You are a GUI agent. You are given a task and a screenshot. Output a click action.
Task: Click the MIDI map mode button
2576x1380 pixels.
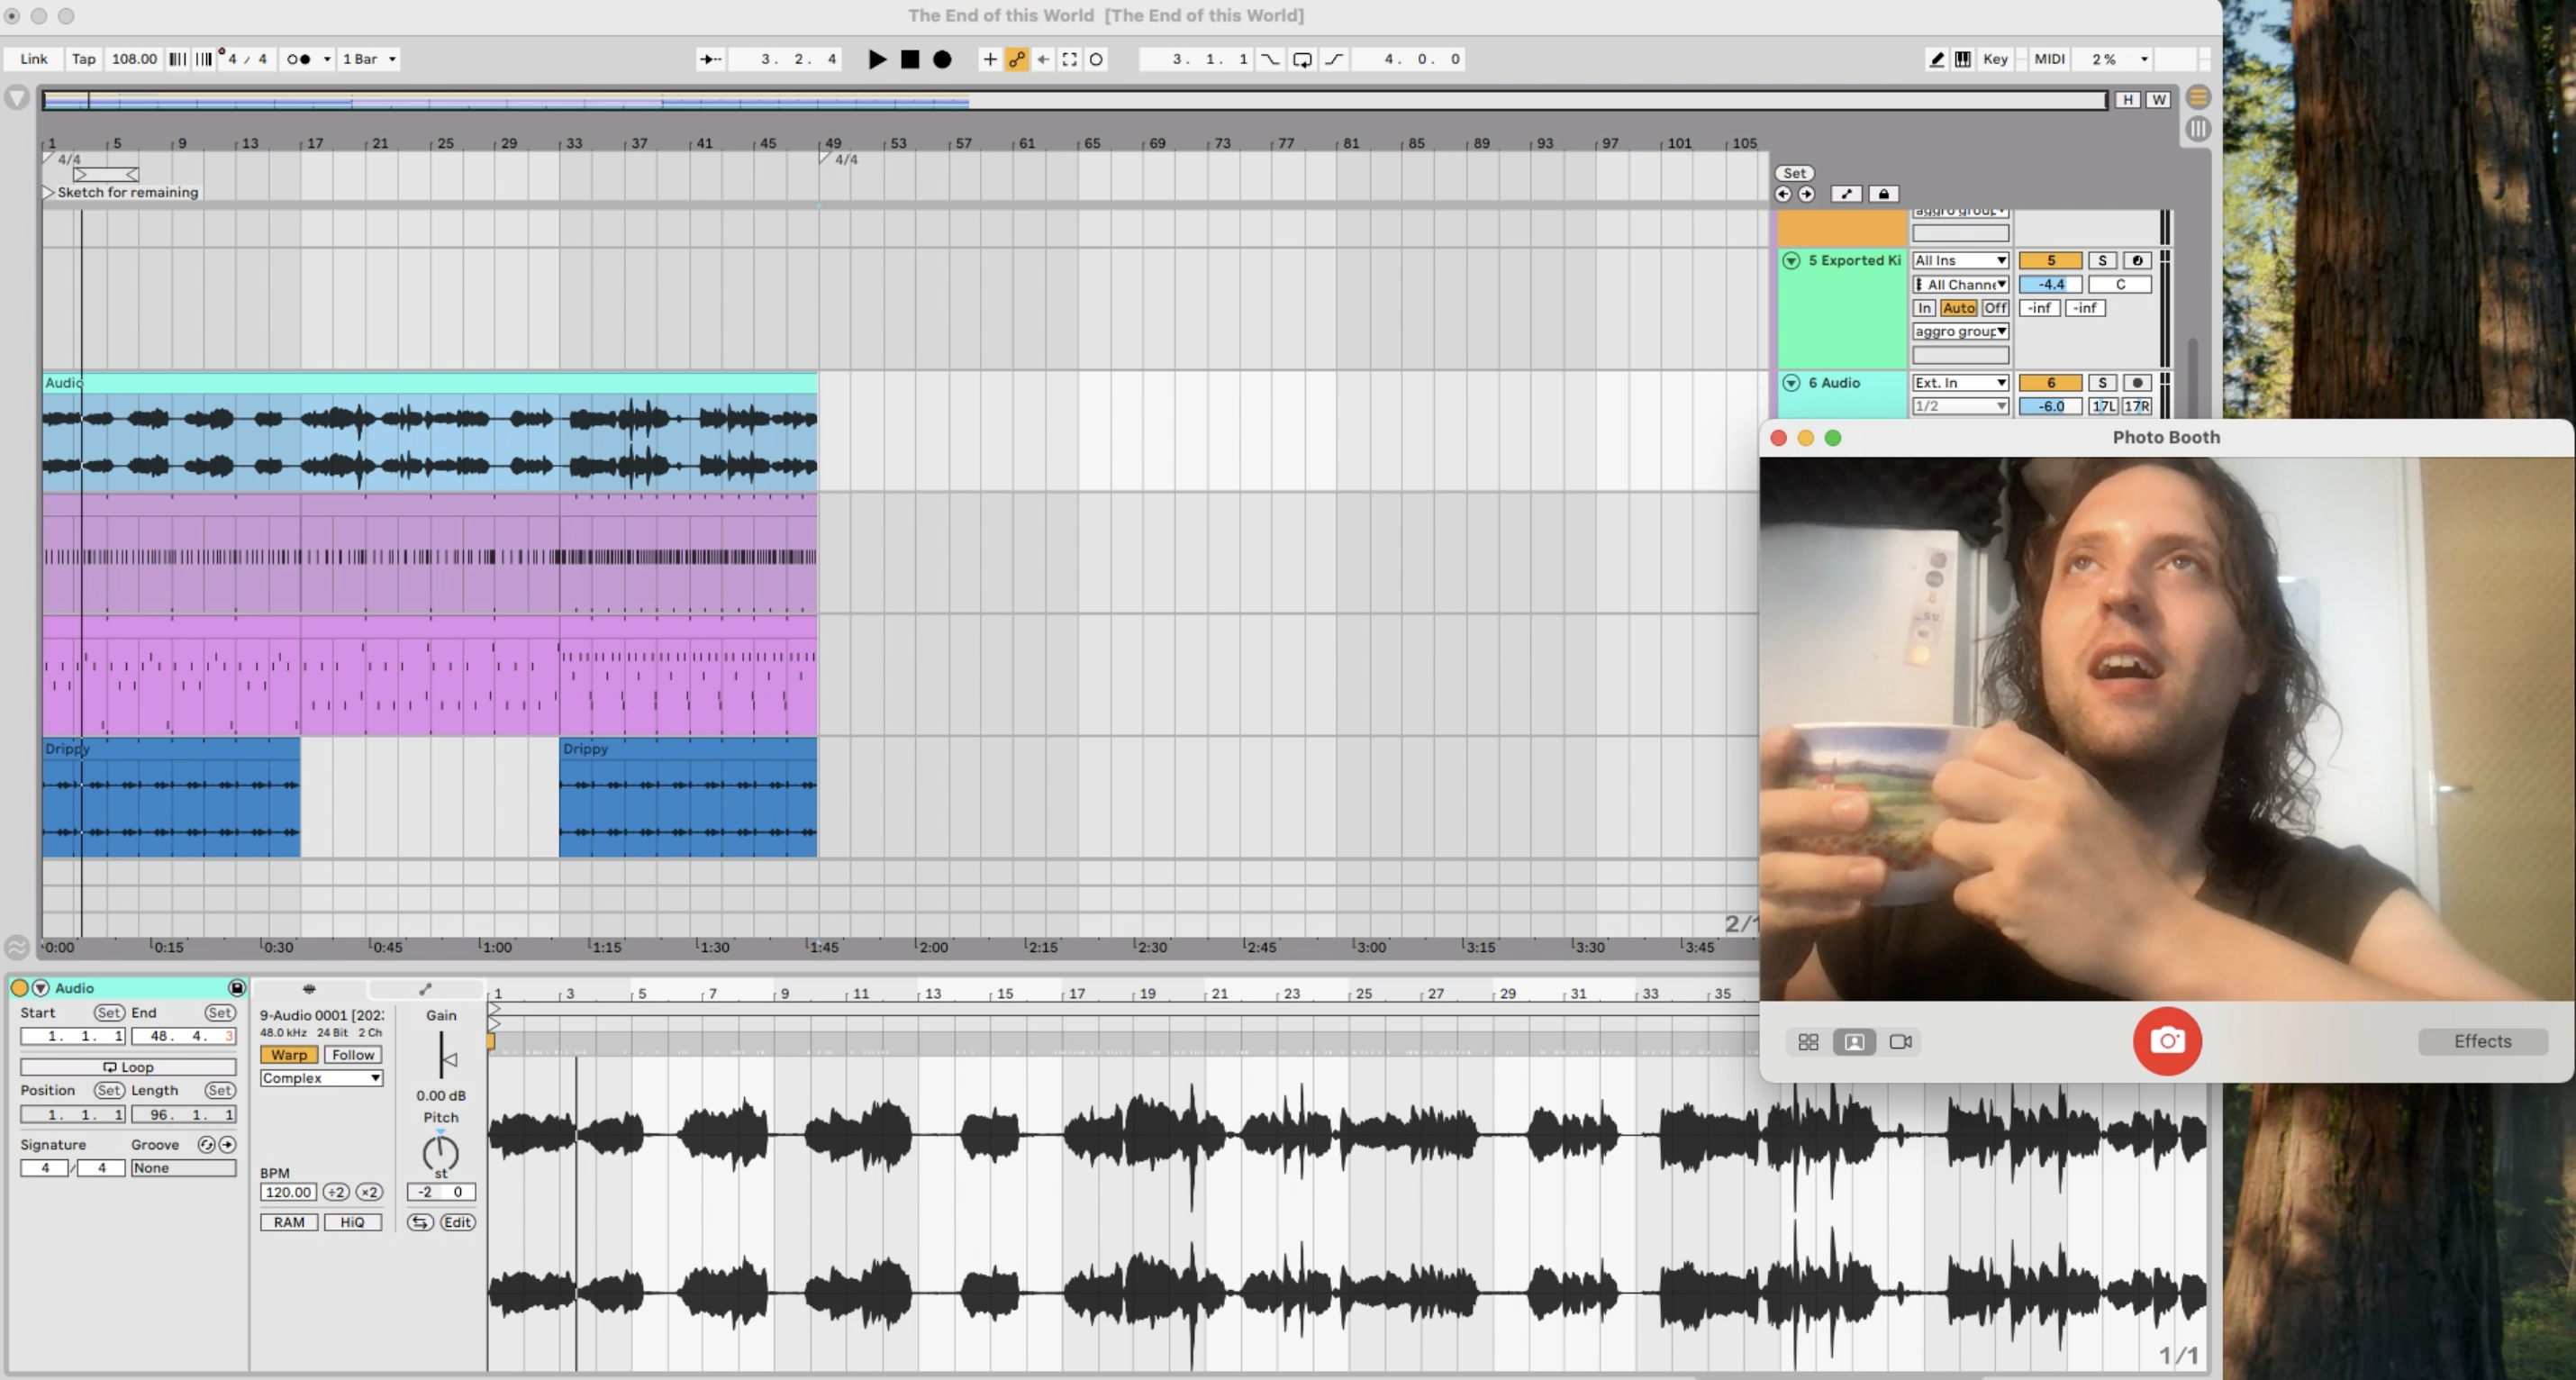tap(2048, 59)
